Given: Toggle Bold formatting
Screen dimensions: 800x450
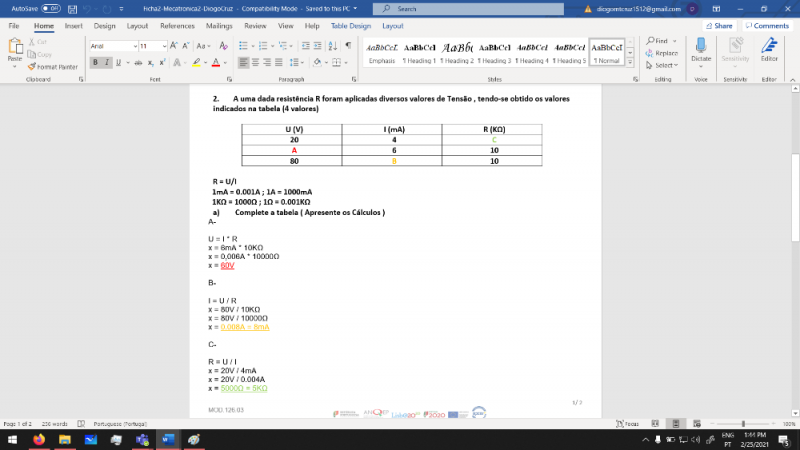Looking at the screenshot, I should coord(96,62).
